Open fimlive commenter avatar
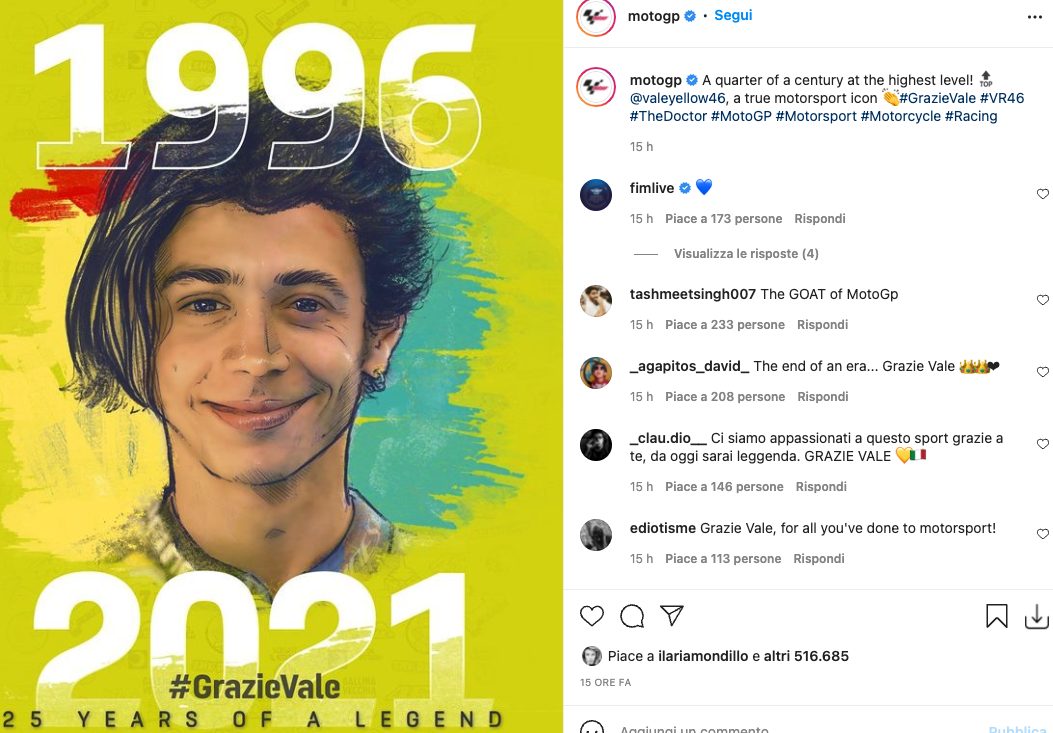 tap(596, 195)
